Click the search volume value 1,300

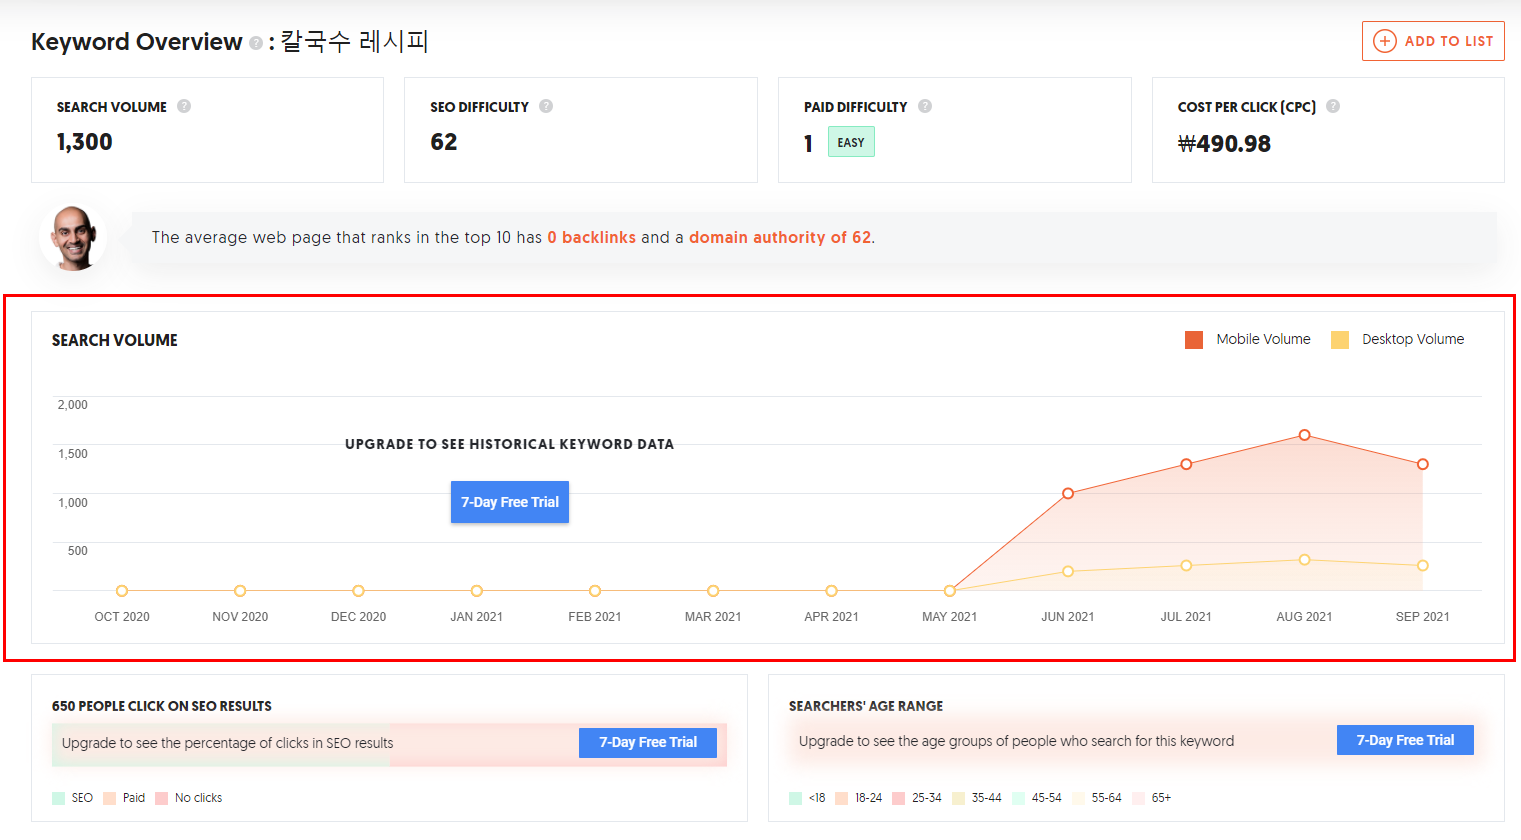85,142
